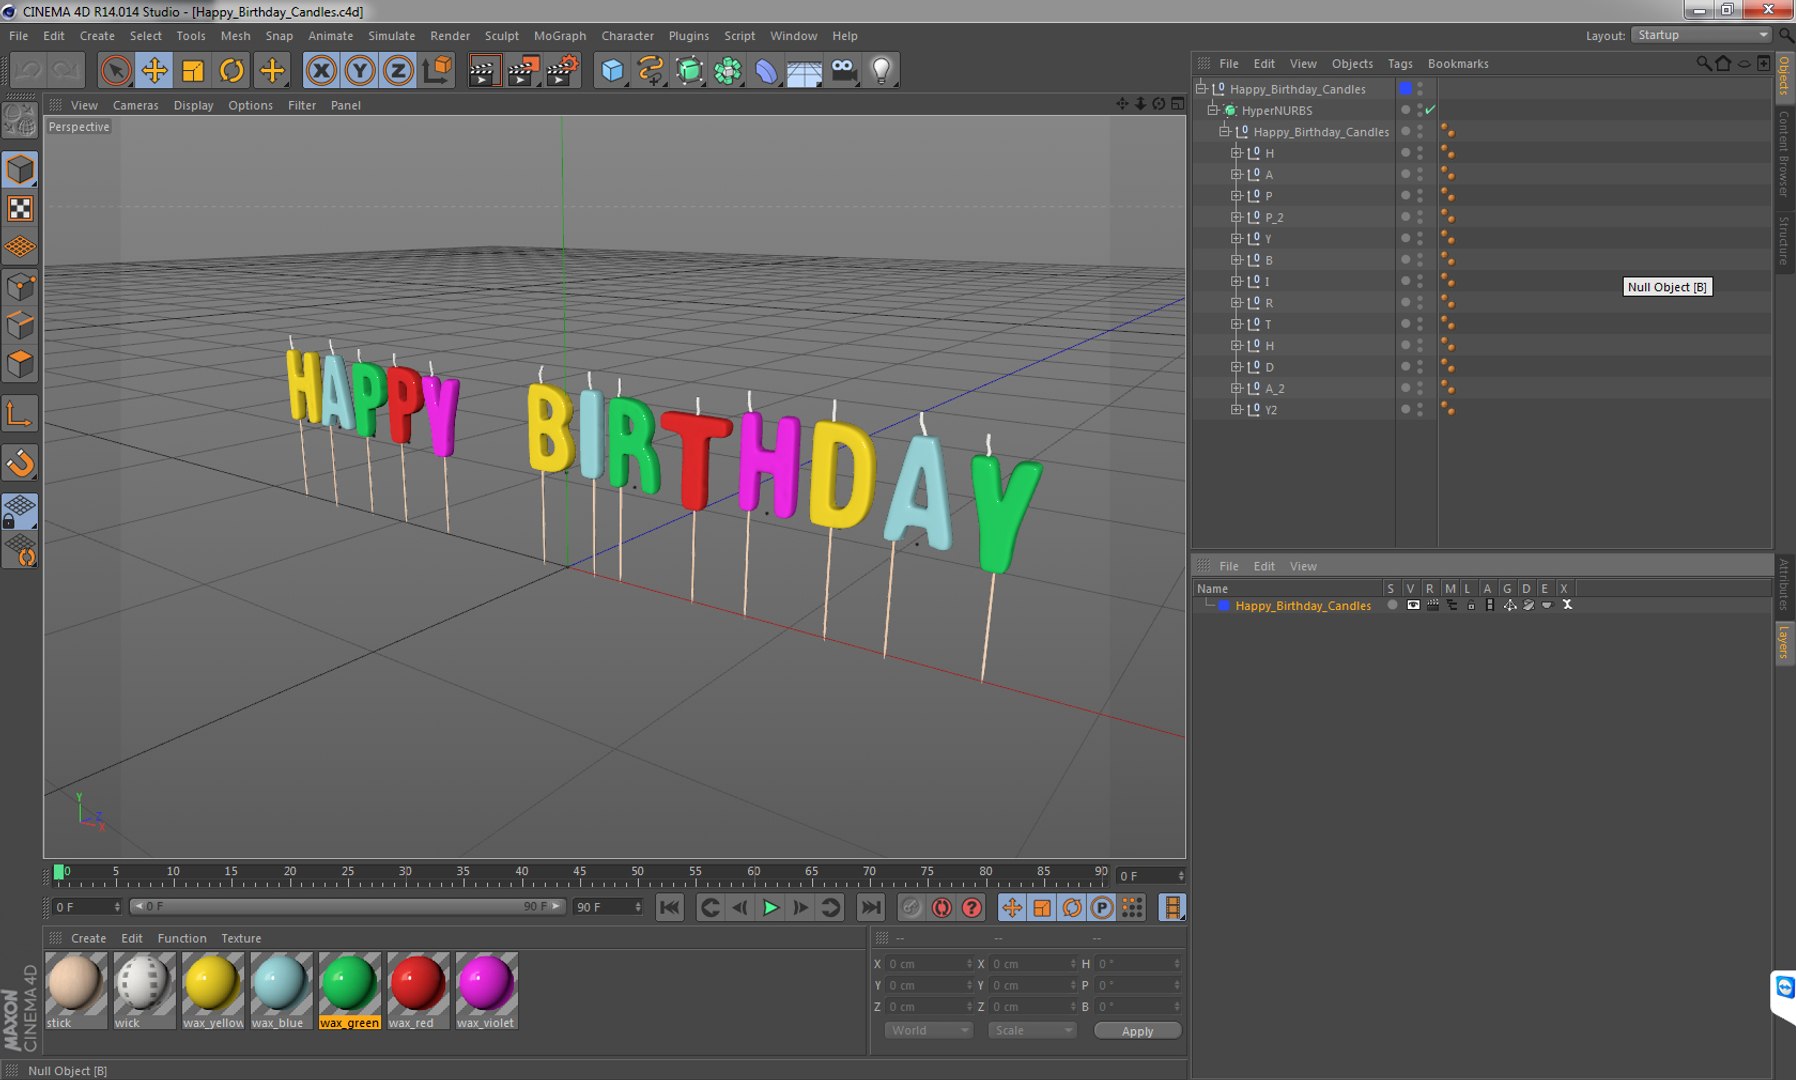Render to Picture Viewer
Screen dimensions: 1796x1080
pos(523,70)
